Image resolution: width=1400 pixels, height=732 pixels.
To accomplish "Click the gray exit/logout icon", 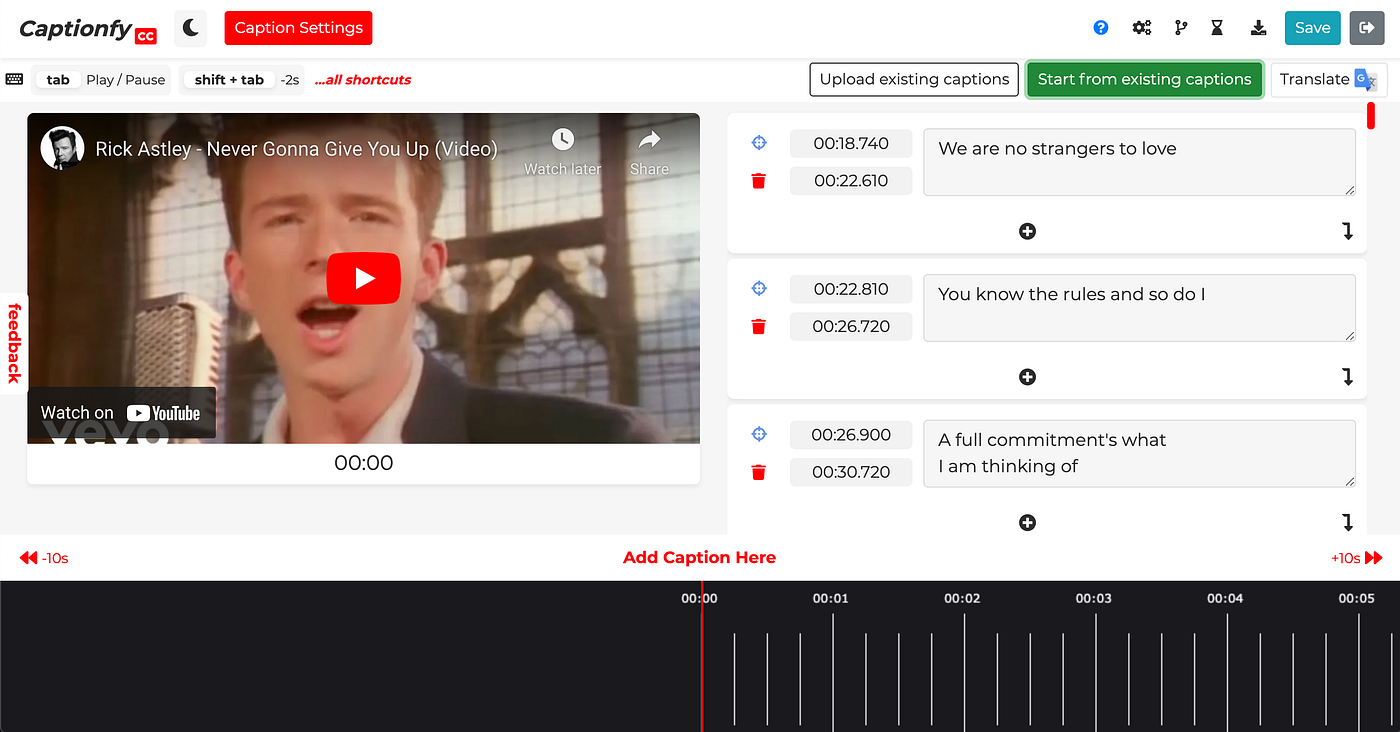I will click(1366, 28).
